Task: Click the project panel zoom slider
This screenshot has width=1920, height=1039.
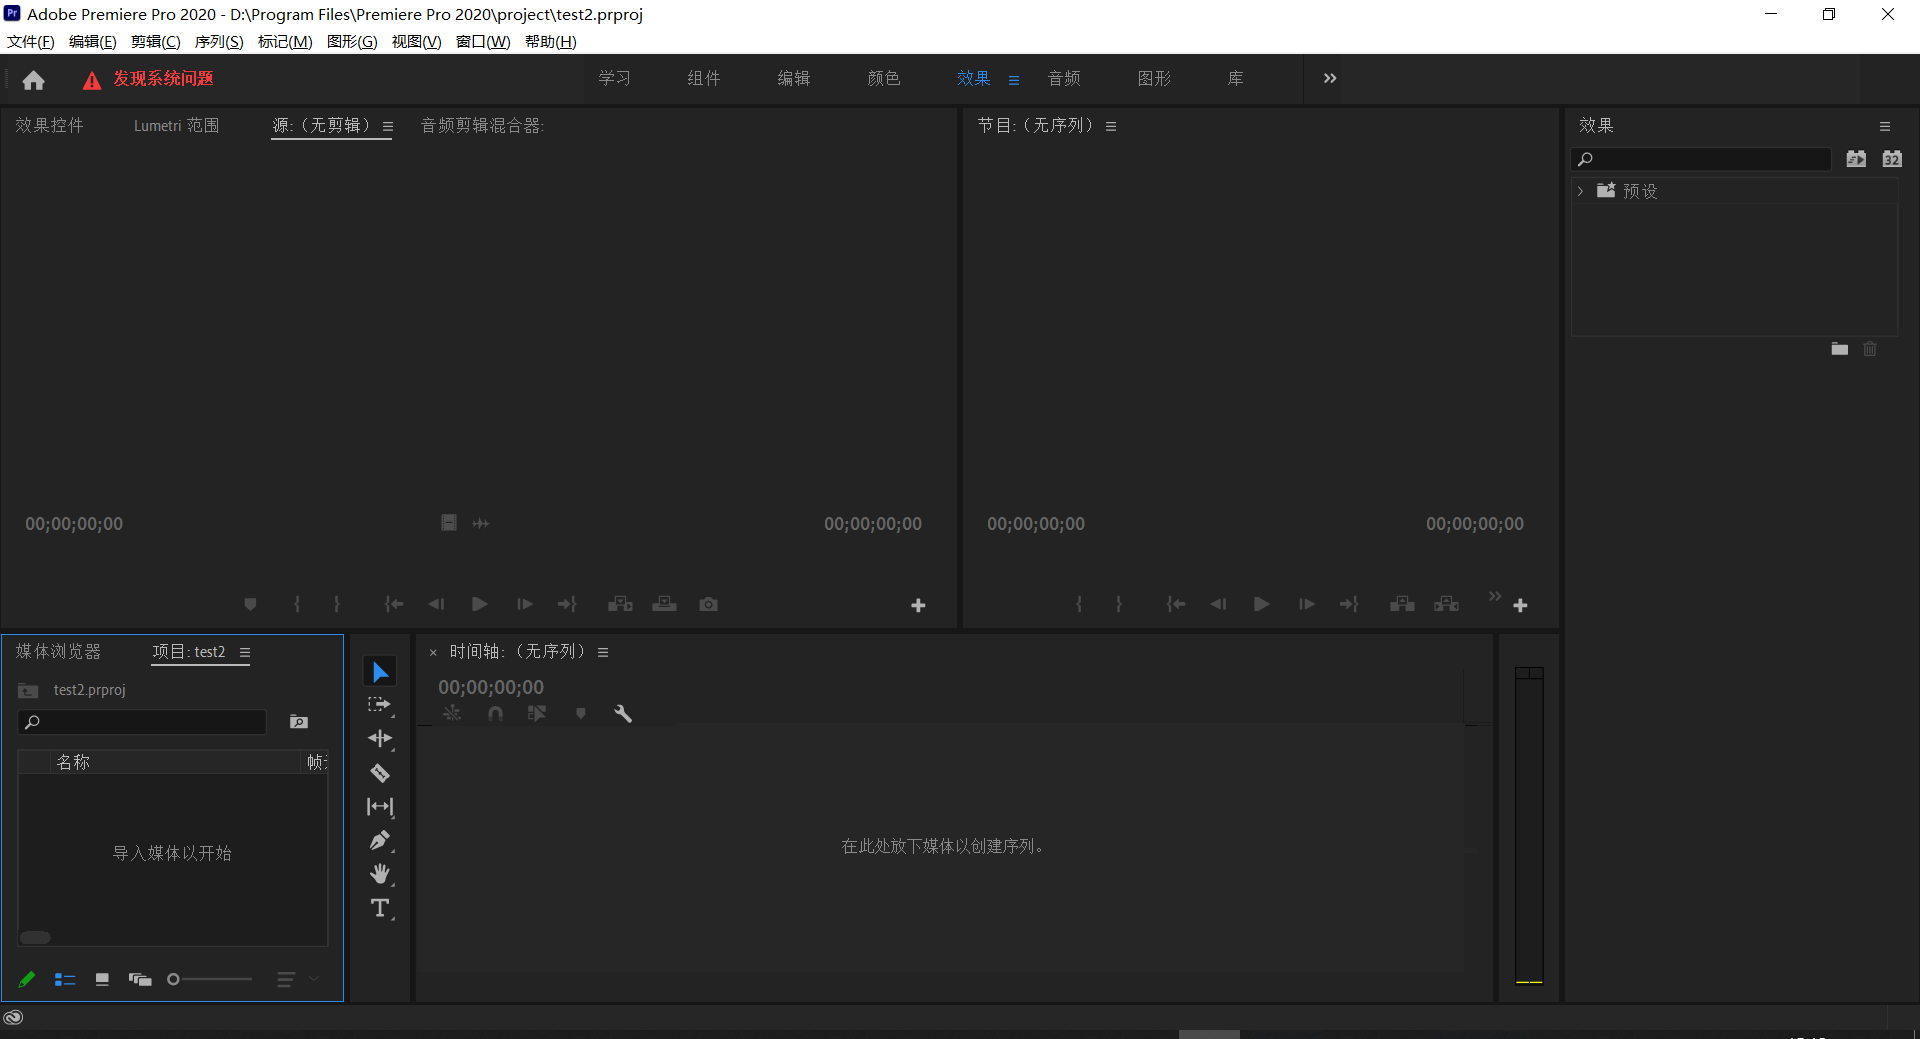Action: tap(210, 980)
